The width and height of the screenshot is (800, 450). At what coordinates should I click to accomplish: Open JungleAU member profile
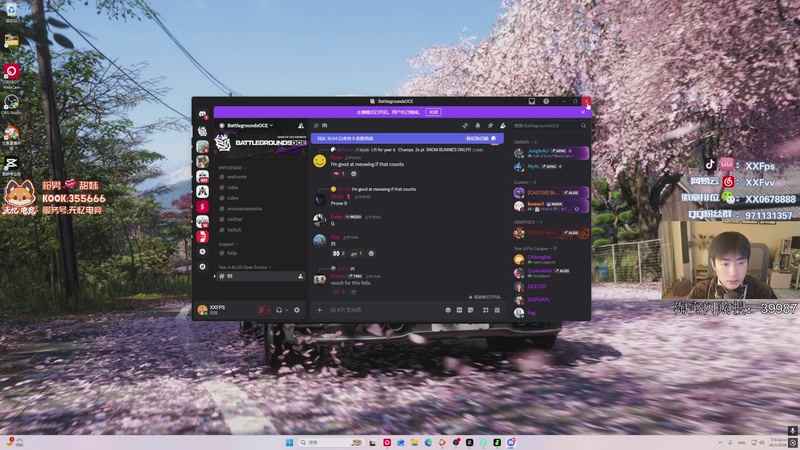[551, 153]
